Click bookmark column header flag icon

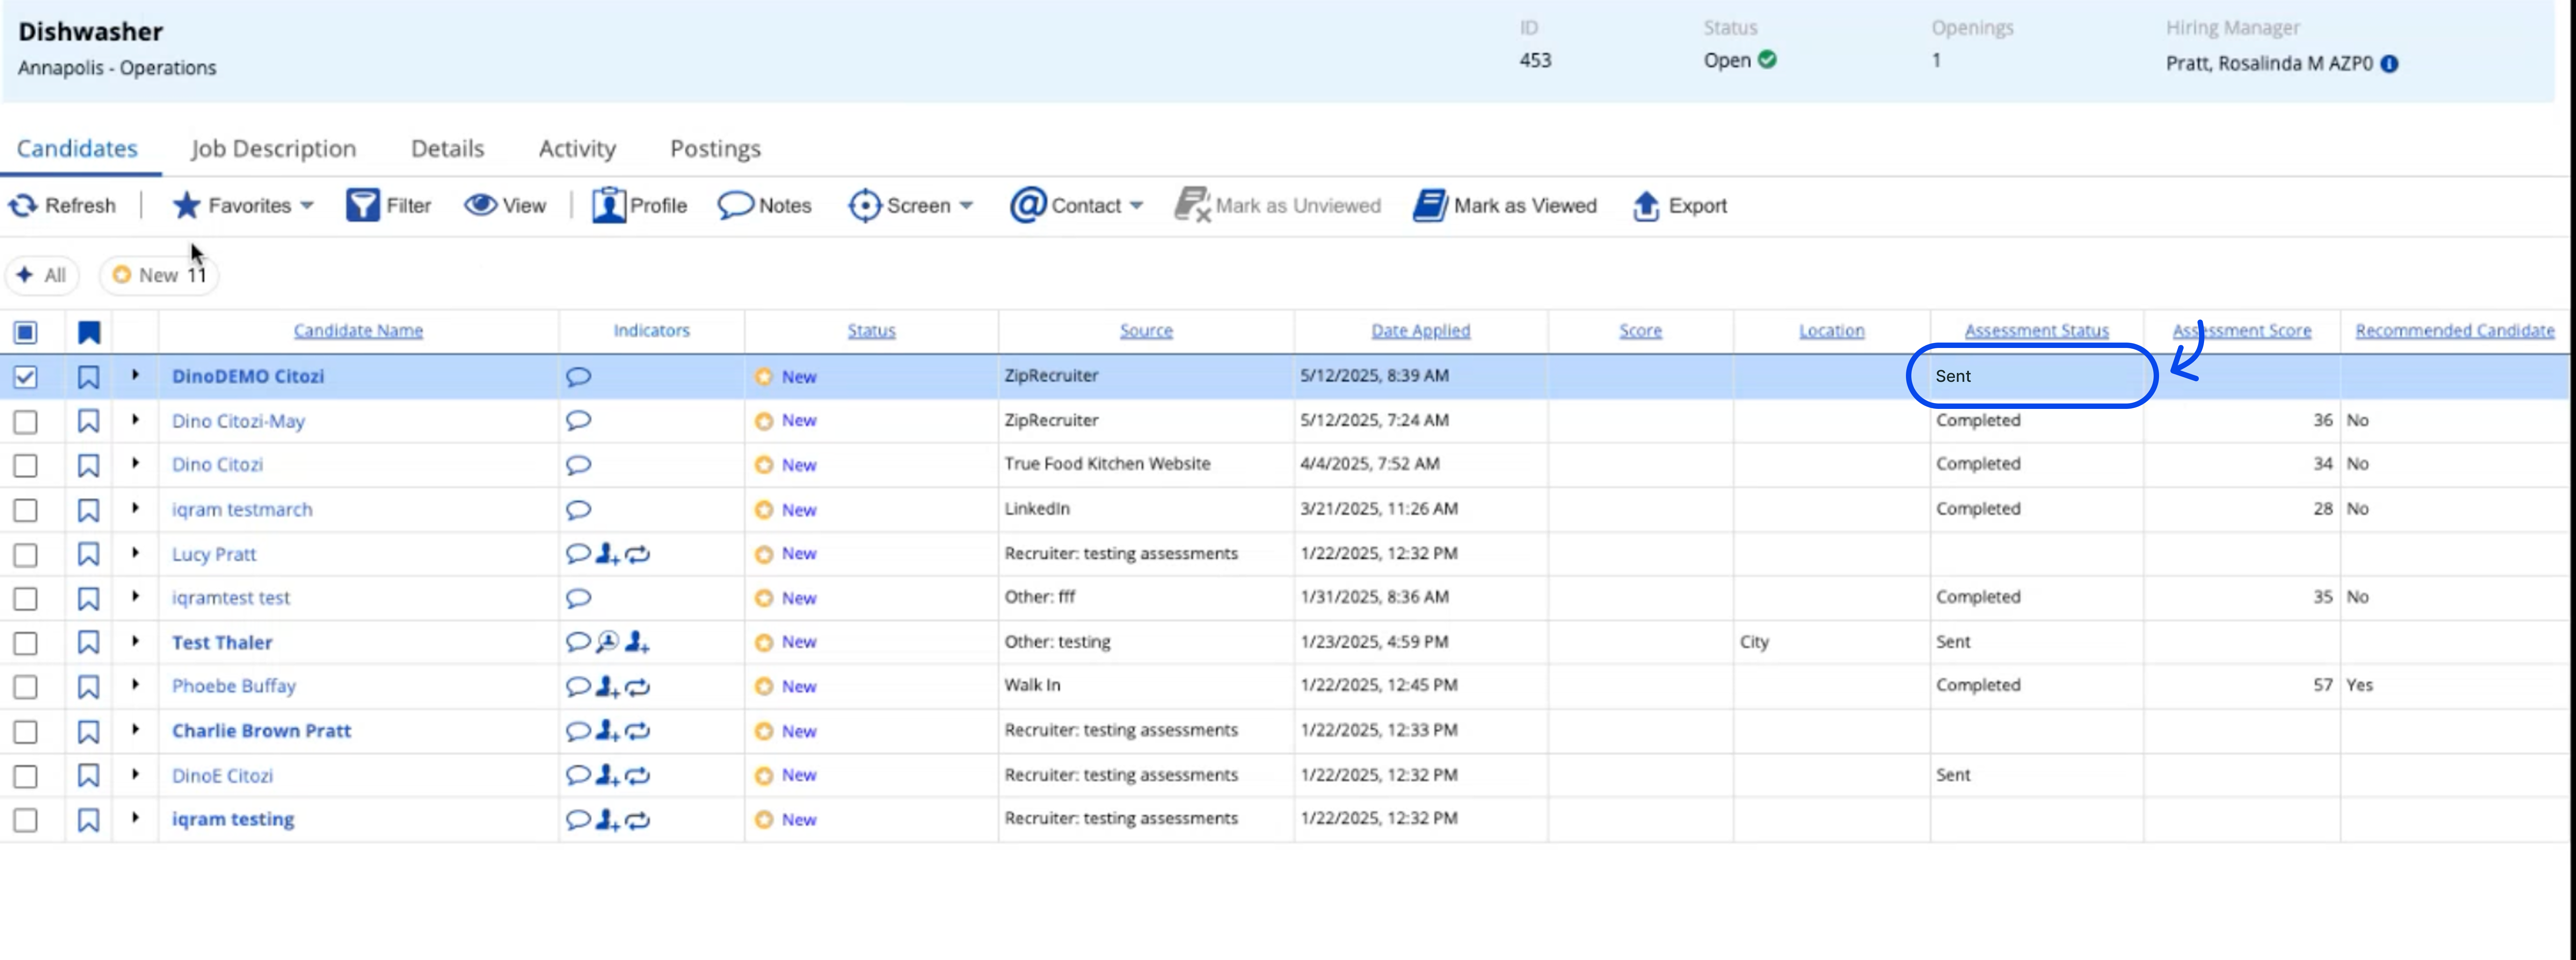tap(89, 332)
